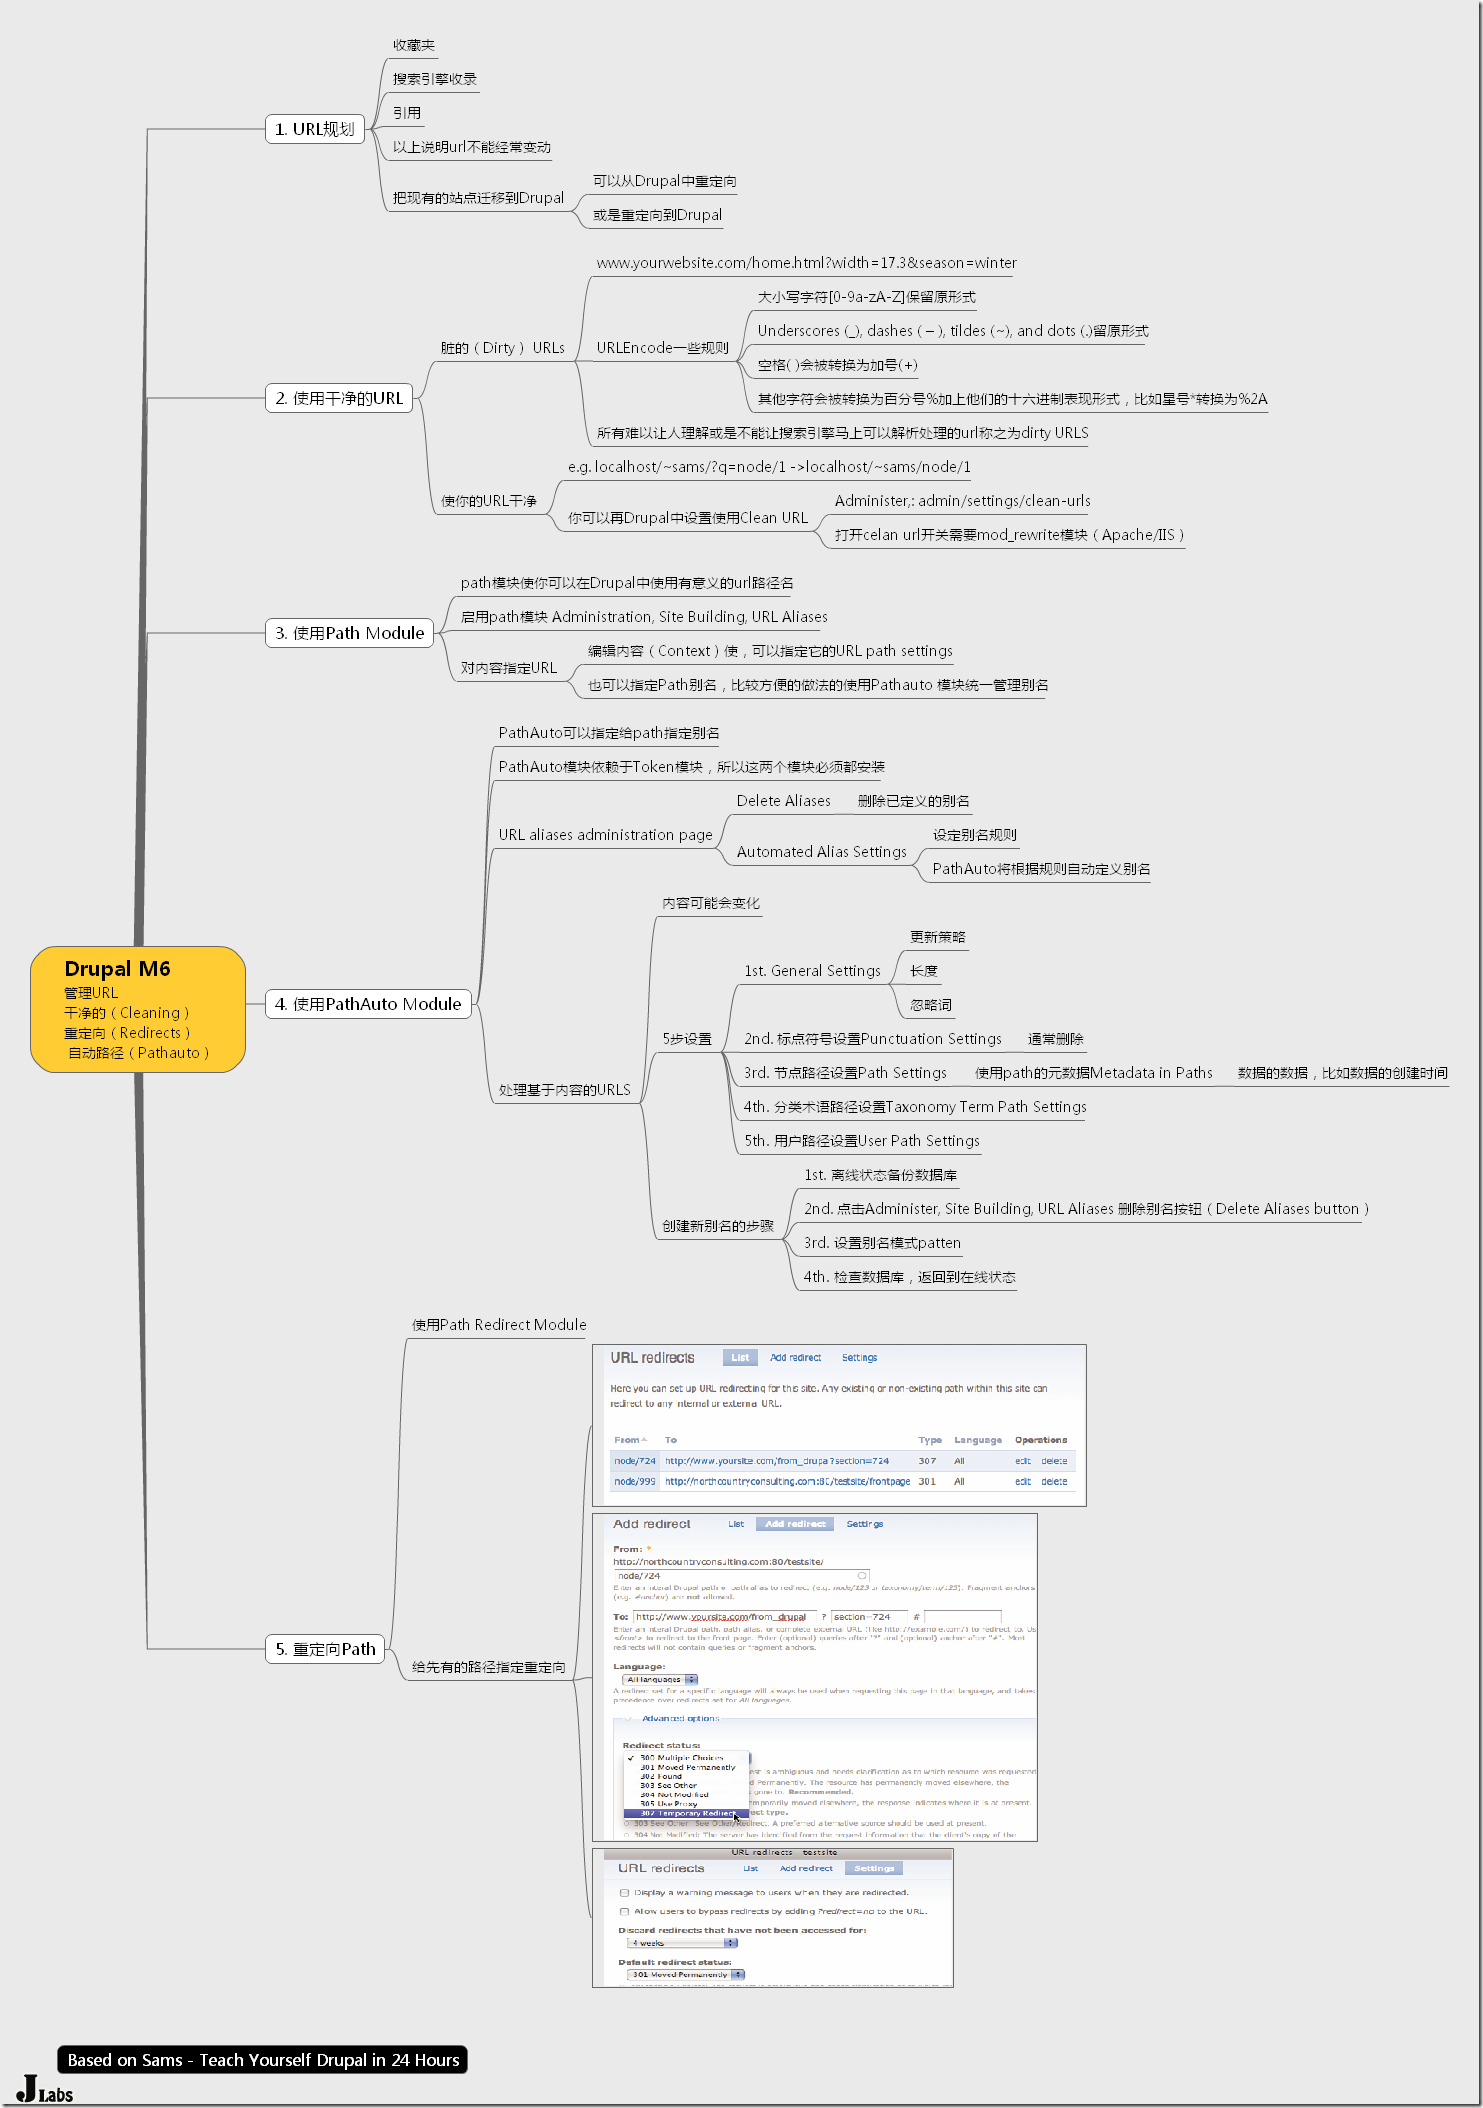The width and height of the screenshot is (1483, 2108).
Task: Open the yoursite.com from_drupal redirect URL link
Action: pos(777,1461)
